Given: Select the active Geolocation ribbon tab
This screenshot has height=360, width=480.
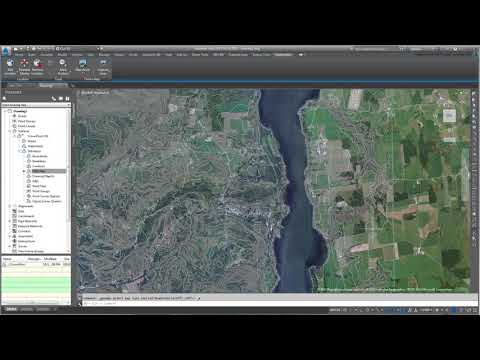Looking at the screenshot, I should pos(283,55).
